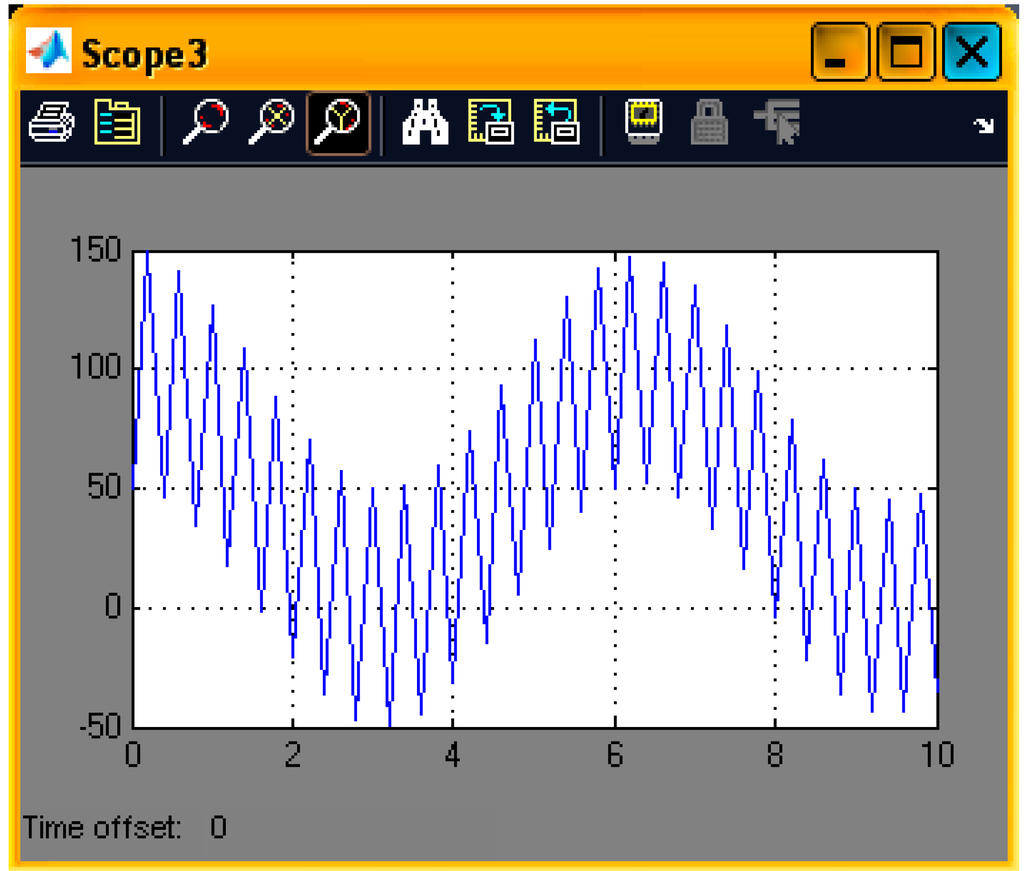The height and width of the screenshot is (871, 1024).
Task: Autoscale the plot with binoculars icon
Action: click(425, 124)
